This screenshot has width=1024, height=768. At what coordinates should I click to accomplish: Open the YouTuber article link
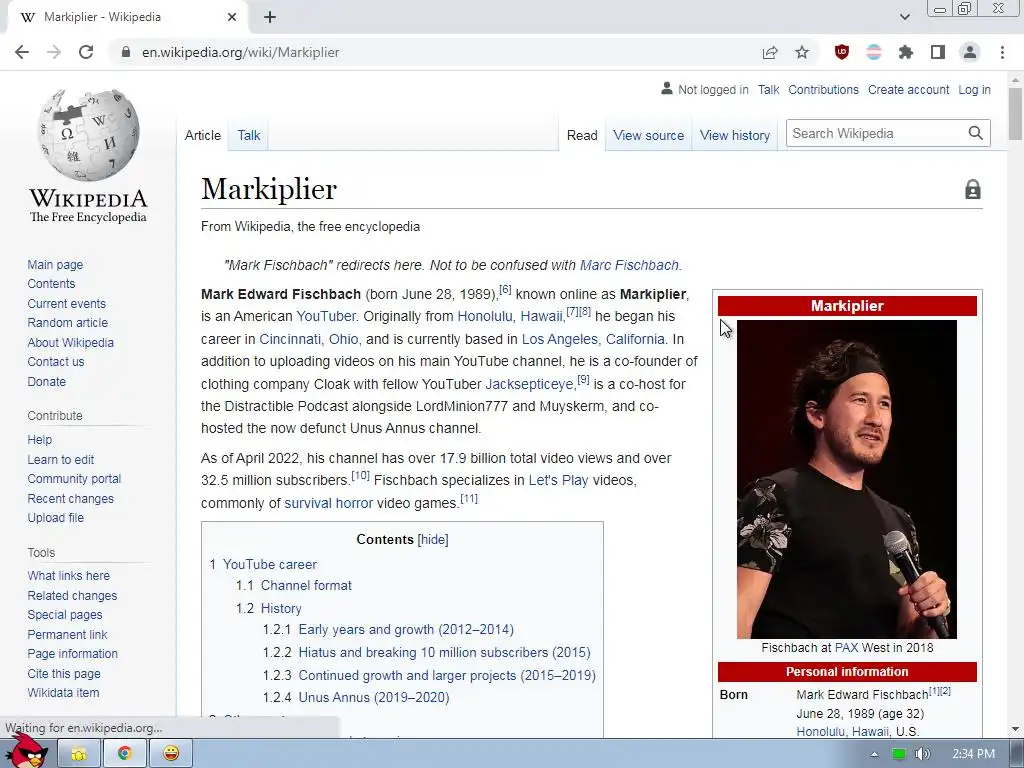coord(326,316)
